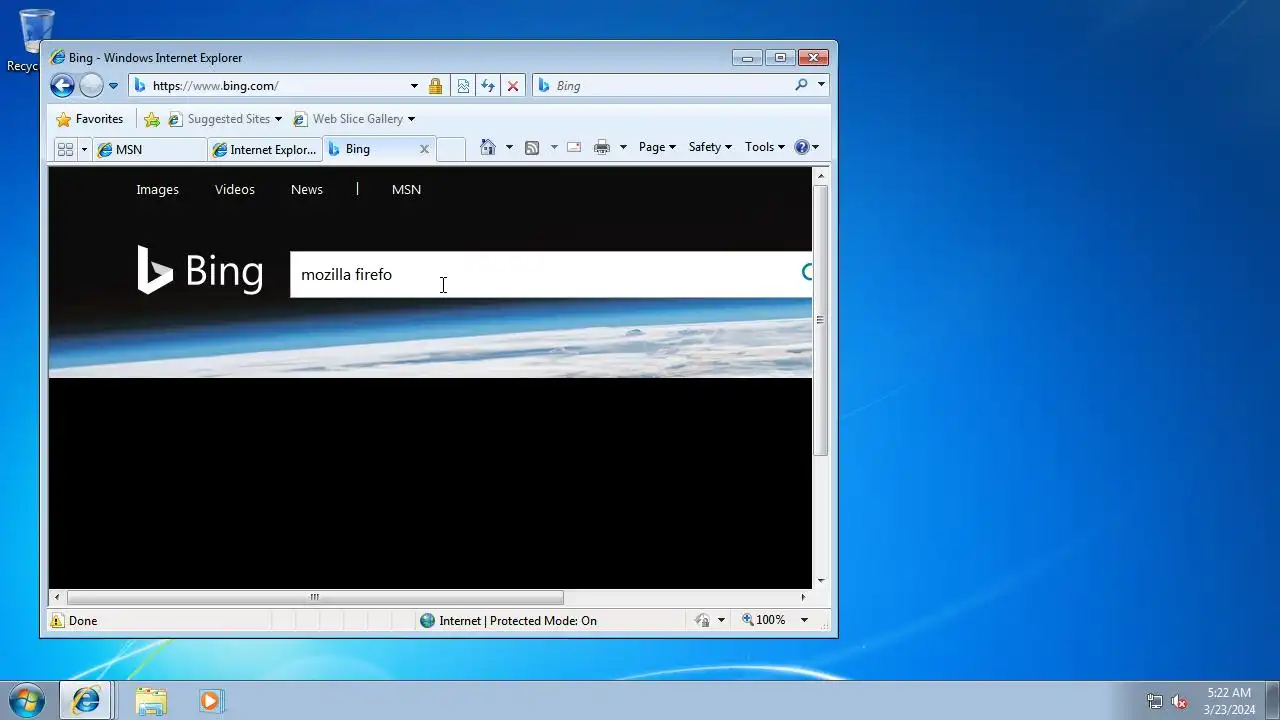
Task: Open a new blank tab
Action: (x=451, y=149)
